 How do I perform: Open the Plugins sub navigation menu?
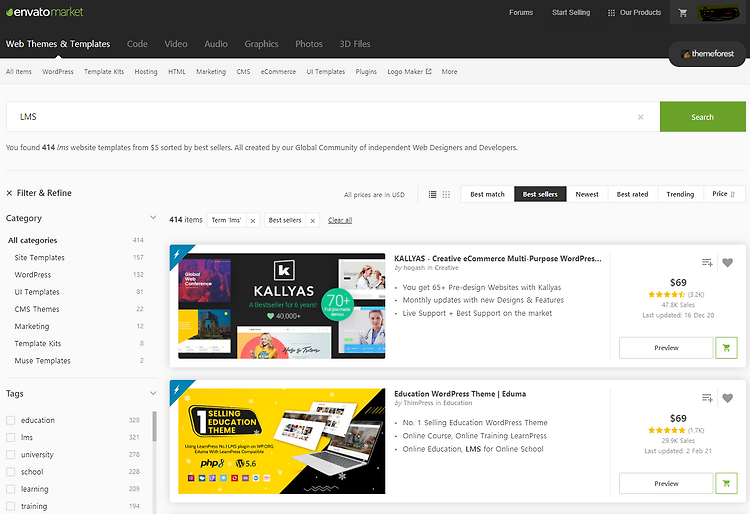pyautogui.click(x=366, y=72)
